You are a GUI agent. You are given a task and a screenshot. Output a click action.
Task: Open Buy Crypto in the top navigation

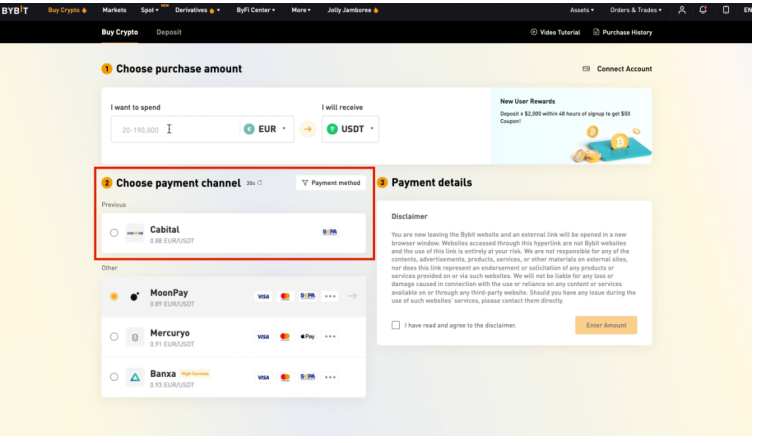pos(67,10)
